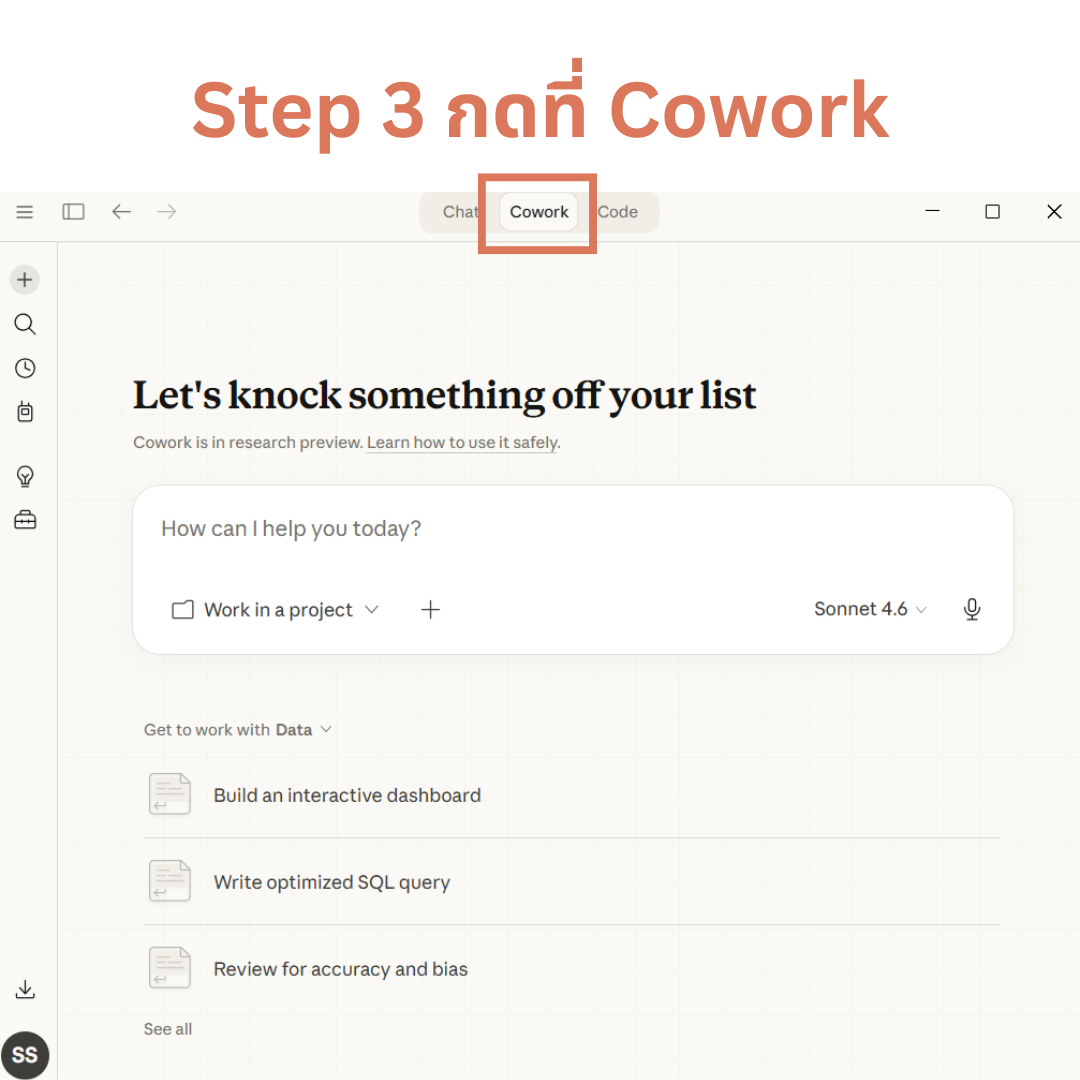Toggle the sidebar panel icon
Screen dimensions: 1080x1080
73,212
